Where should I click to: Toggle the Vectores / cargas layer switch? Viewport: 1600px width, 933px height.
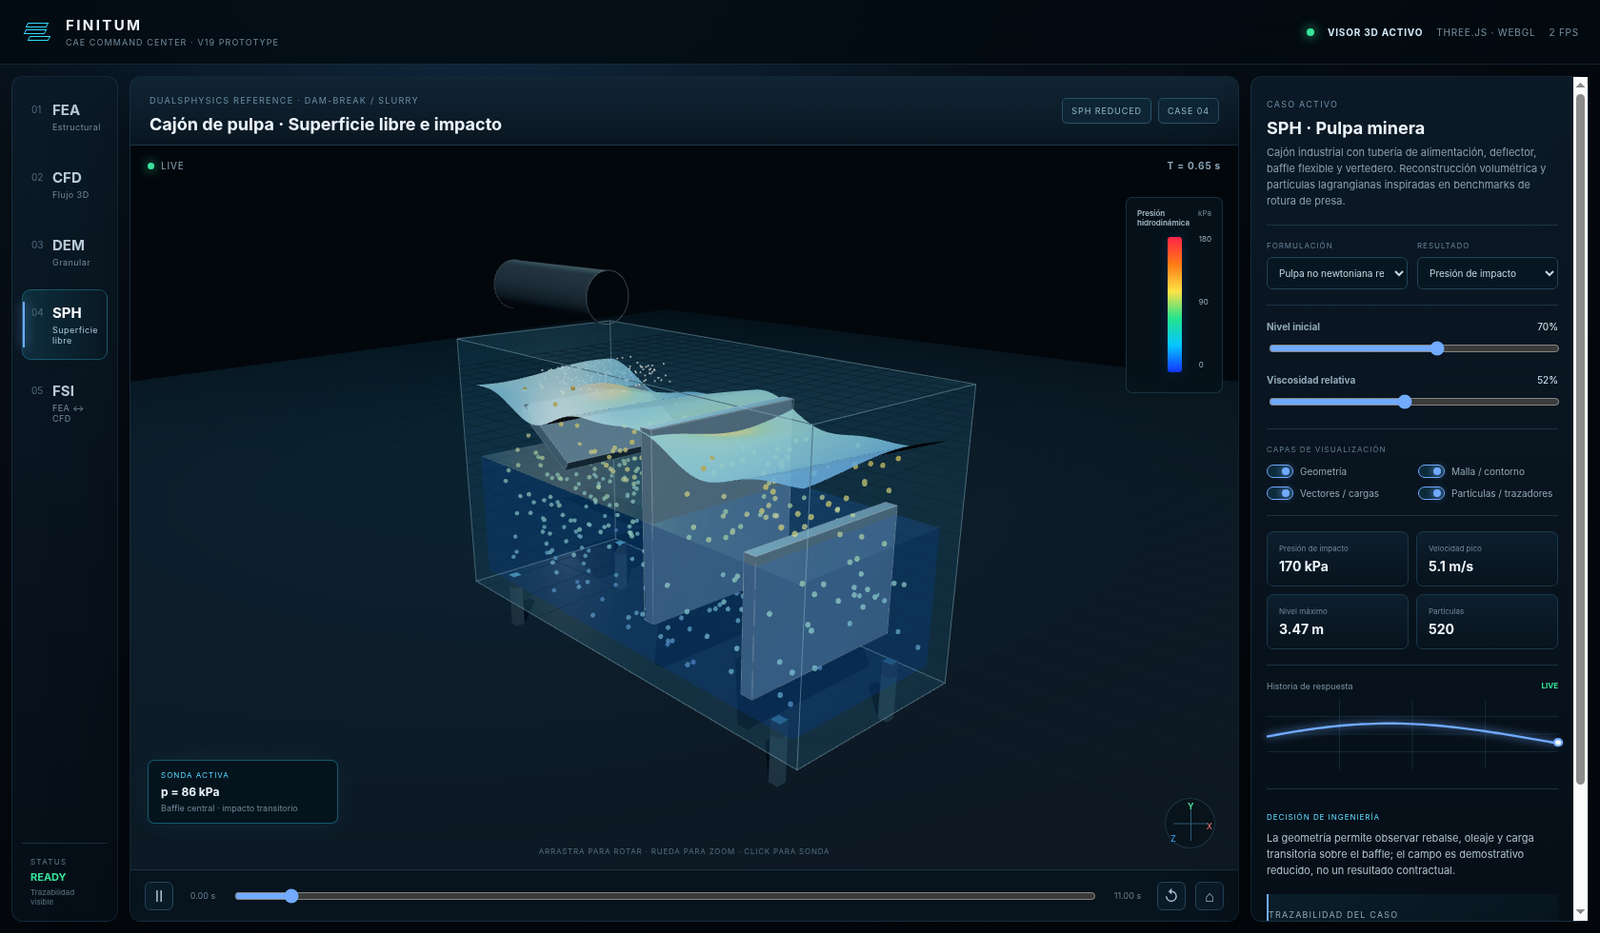(1280, 493)
